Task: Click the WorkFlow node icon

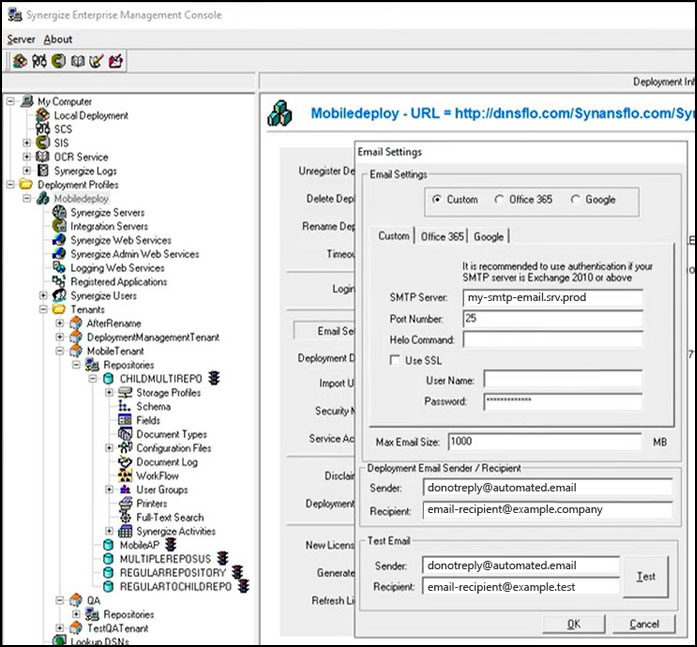Action: coord(125,476)
